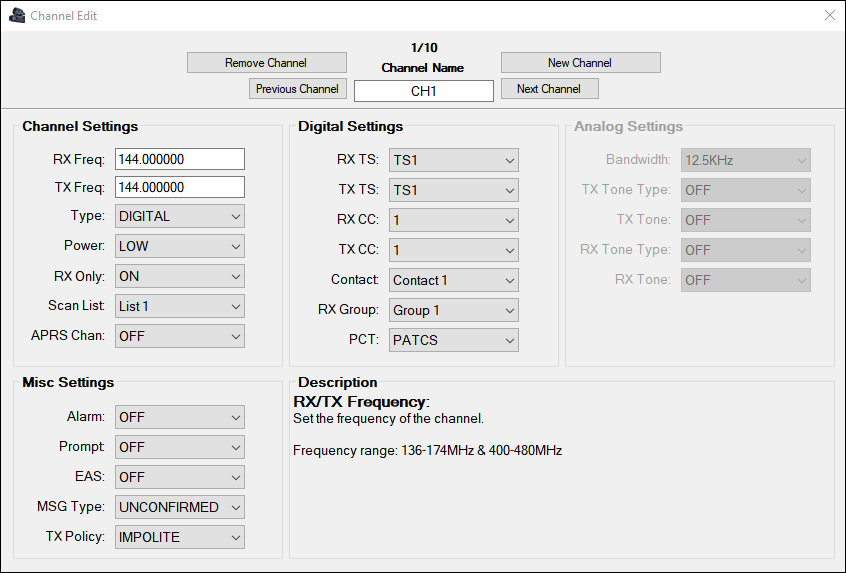
Task: Open the Type dropdown showing DIGITAL
Action: [180, 216]
